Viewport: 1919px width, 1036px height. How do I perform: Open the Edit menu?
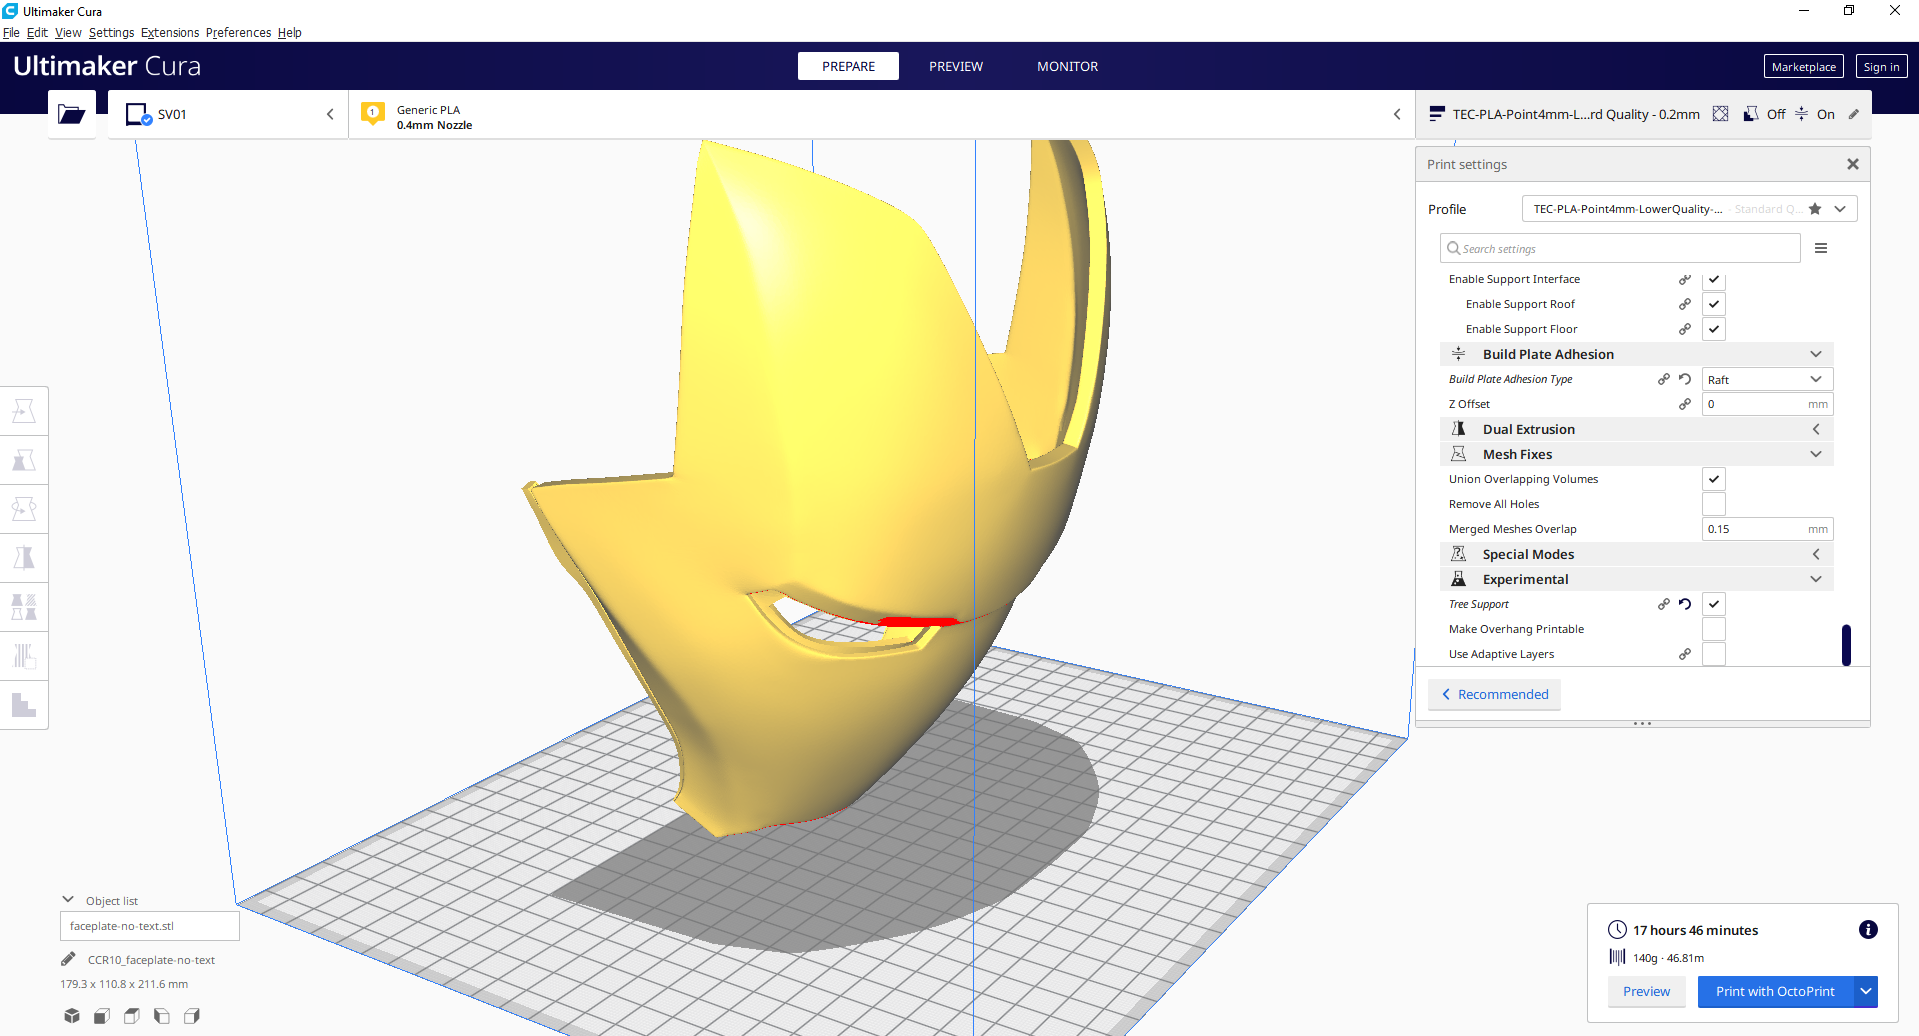[37, 32]
